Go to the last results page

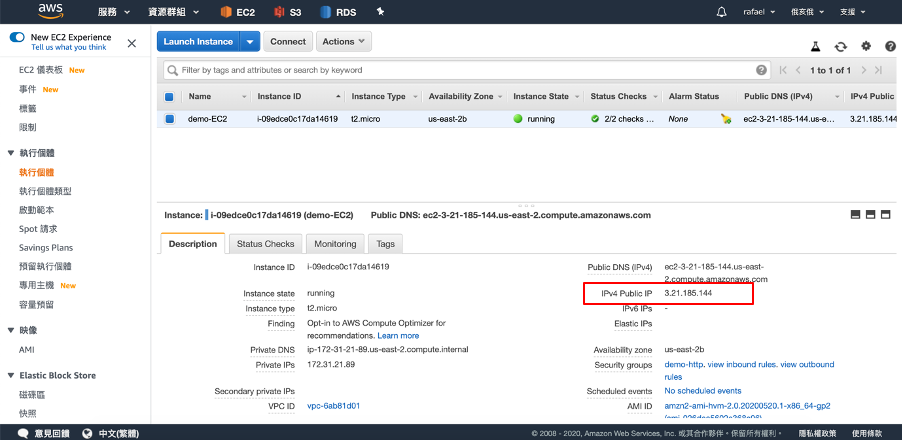[x=878, y=70]
